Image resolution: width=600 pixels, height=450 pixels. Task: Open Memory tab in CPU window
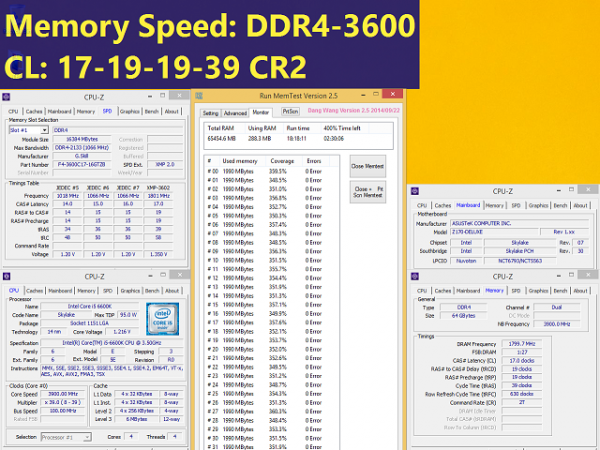[86, 291]
